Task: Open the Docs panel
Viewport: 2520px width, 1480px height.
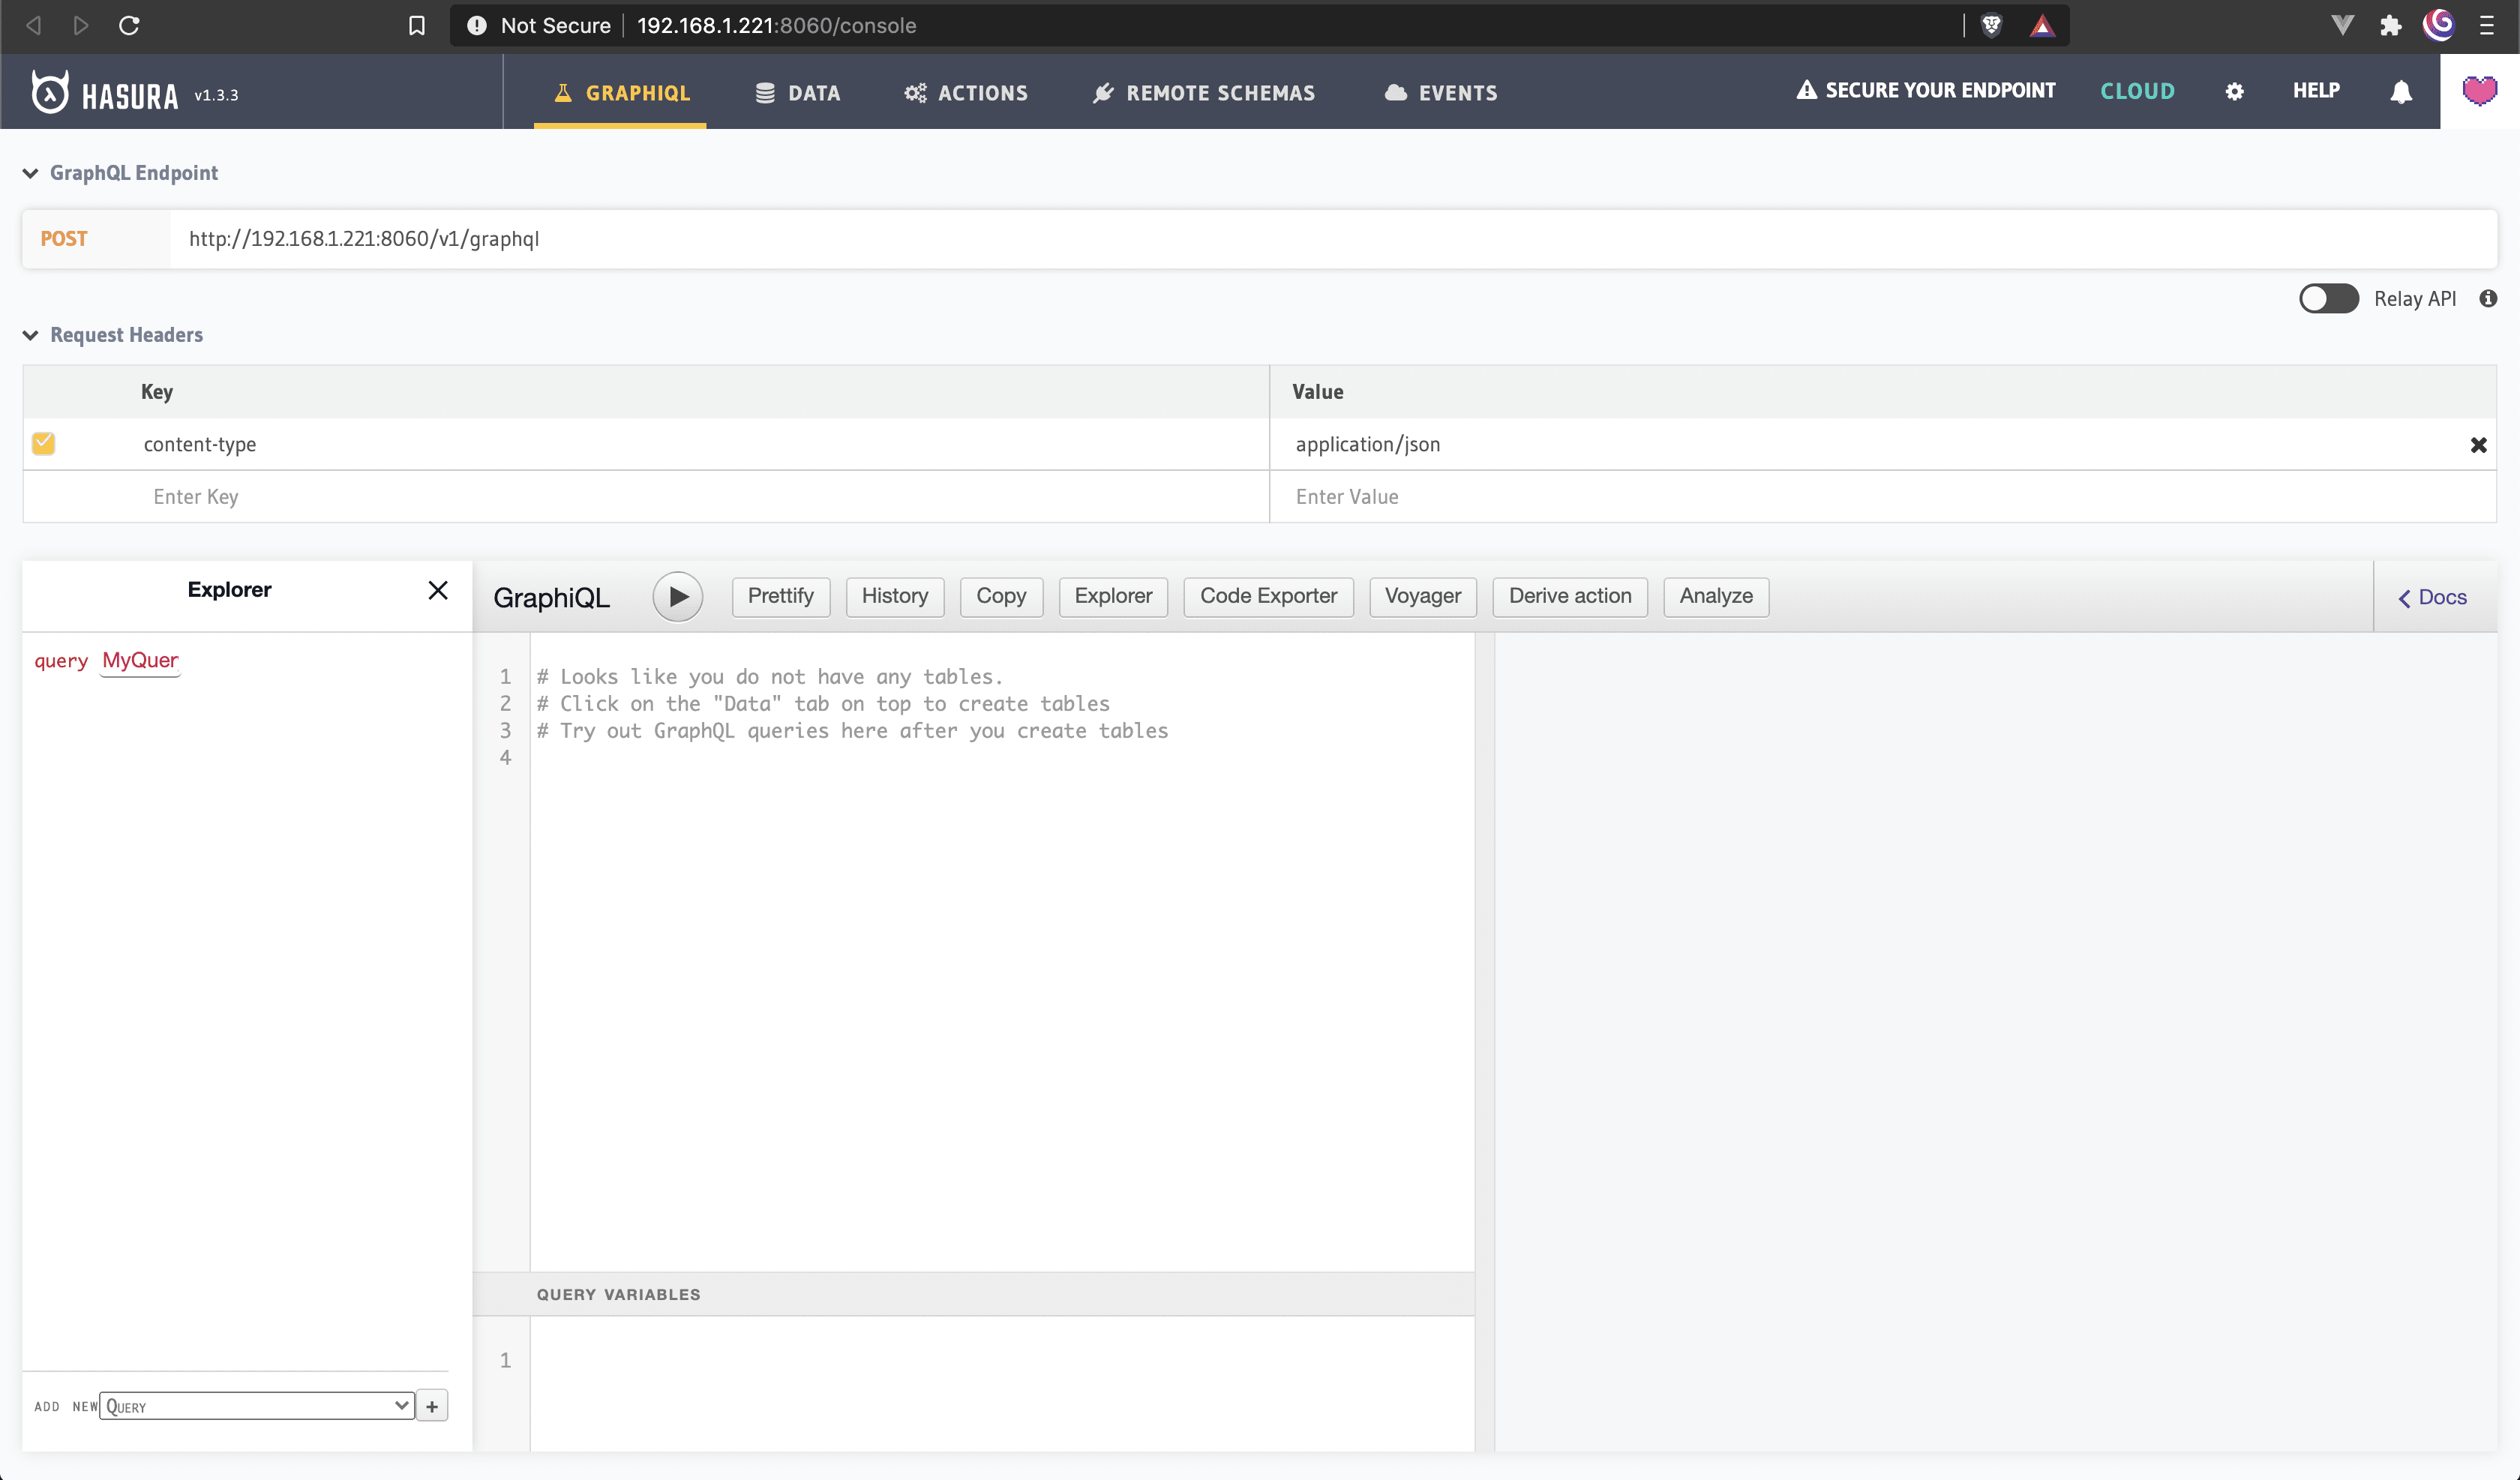Action: tap(2433, 597)
